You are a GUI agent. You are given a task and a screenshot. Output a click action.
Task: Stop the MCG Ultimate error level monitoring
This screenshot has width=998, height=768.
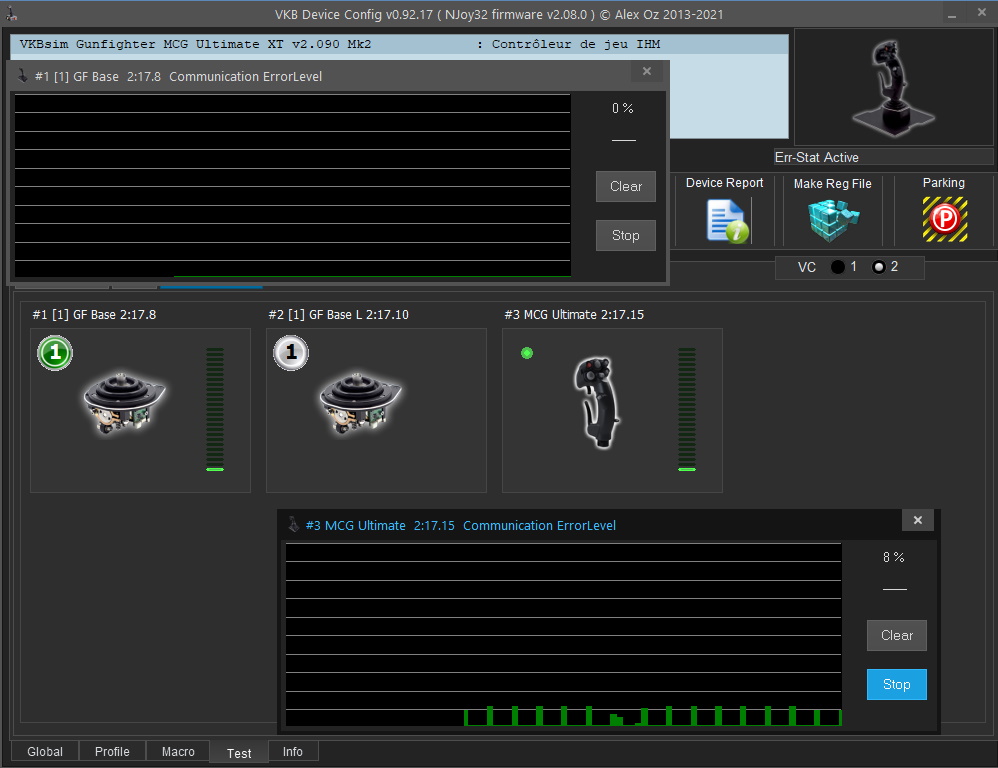click(897, 685)
